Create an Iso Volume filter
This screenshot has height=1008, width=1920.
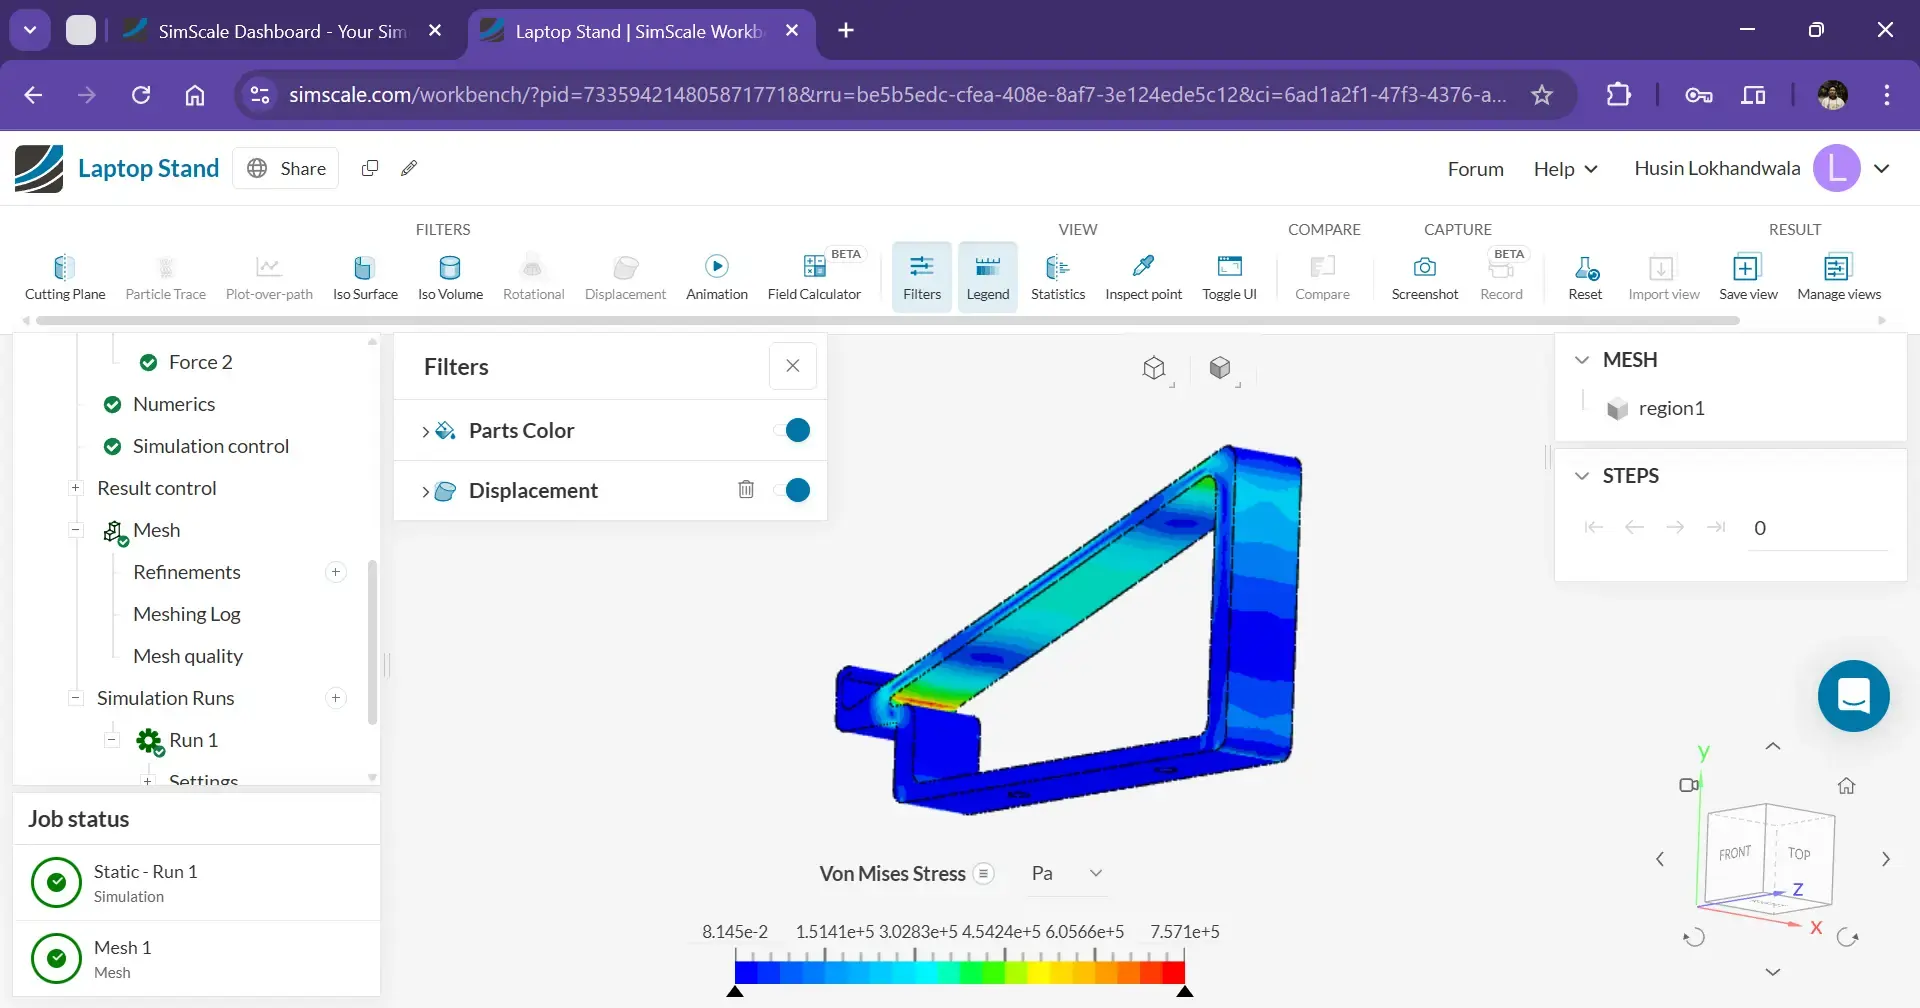click(449, 276)
